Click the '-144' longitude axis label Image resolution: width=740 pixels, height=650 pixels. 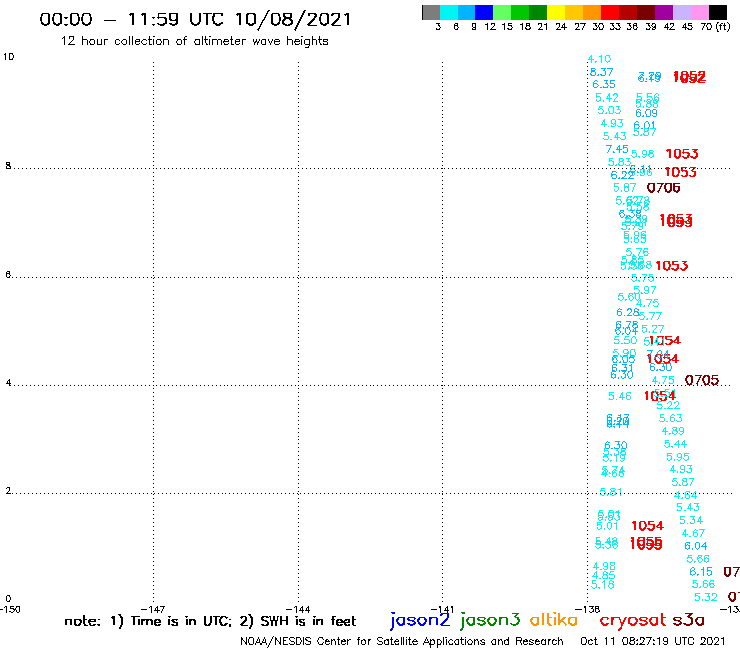pos(298,609)
